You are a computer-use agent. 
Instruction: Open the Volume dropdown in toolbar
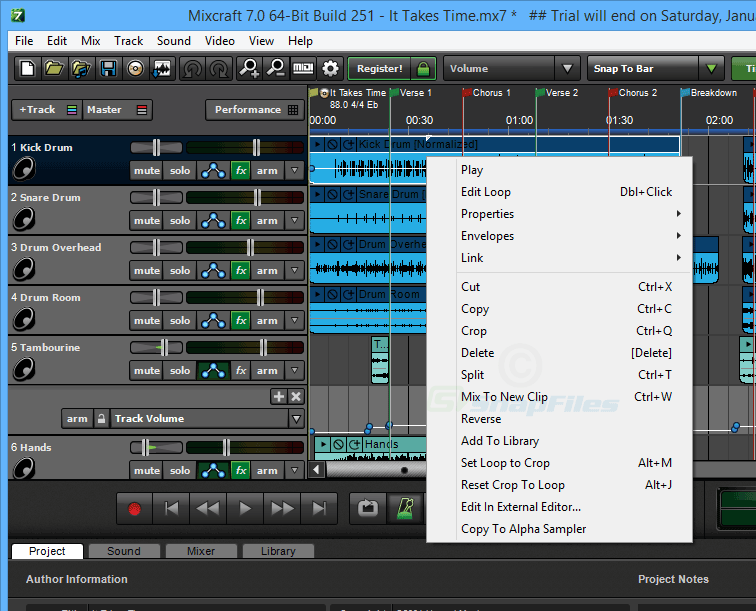(x=567, y=68)
